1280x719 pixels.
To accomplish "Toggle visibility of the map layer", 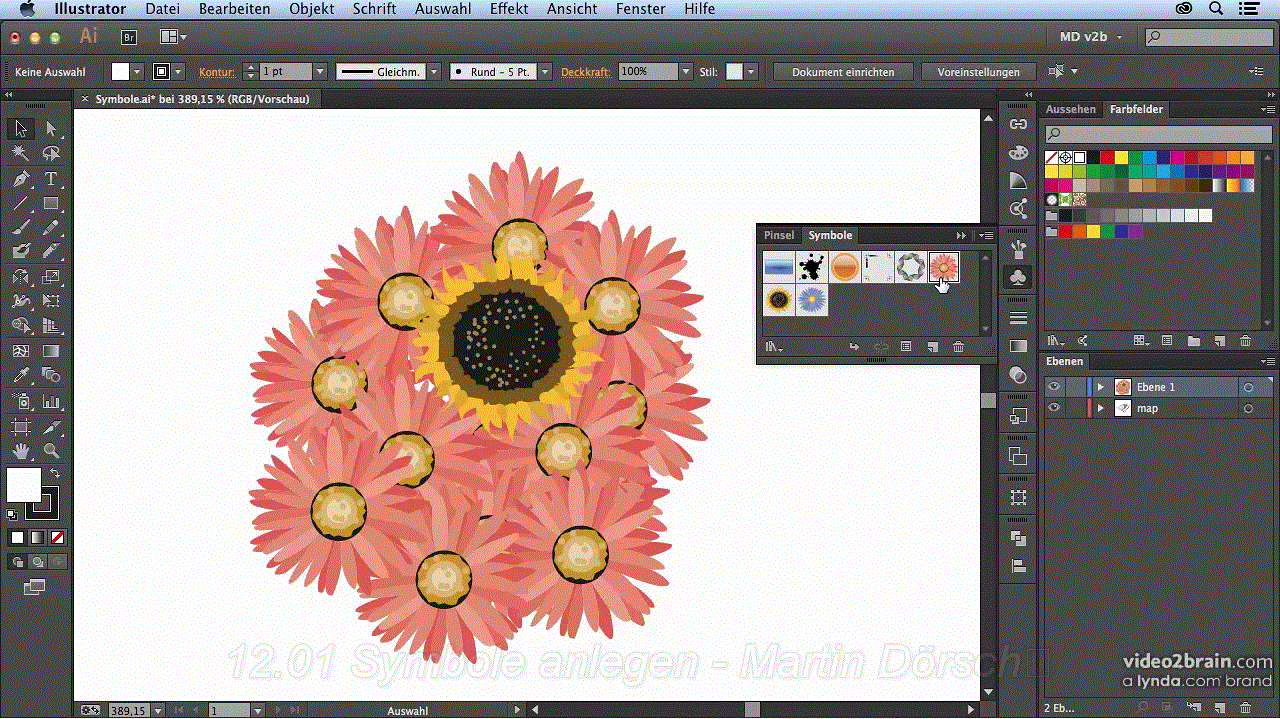I will point(1054,408).
